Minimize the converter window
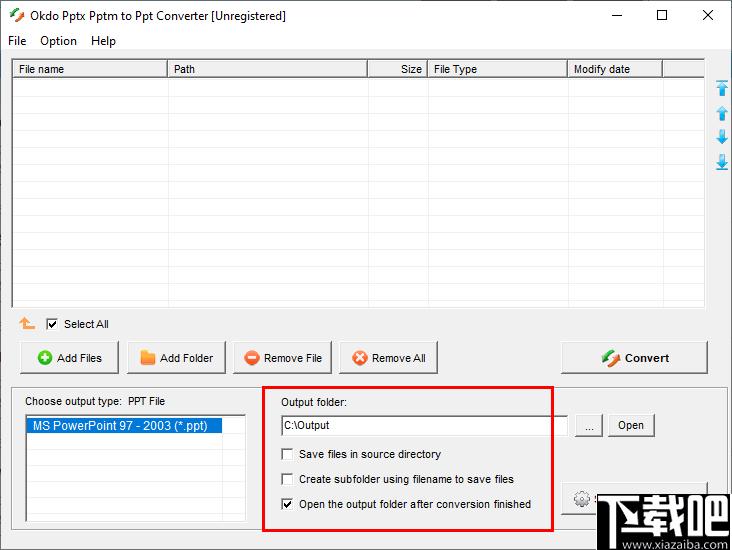Image resolution: width=732 pixels, height=550 pixels. tap(617, 15)
